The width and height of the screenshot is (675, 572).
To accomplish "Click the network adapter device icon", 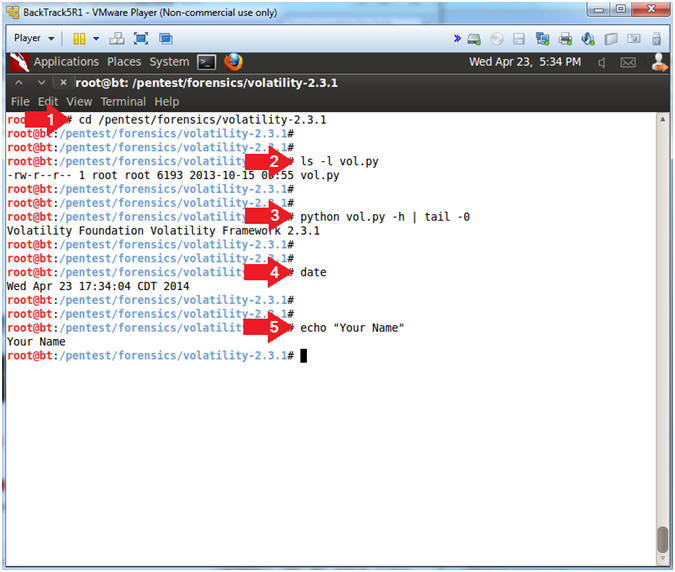I will 542,39.
